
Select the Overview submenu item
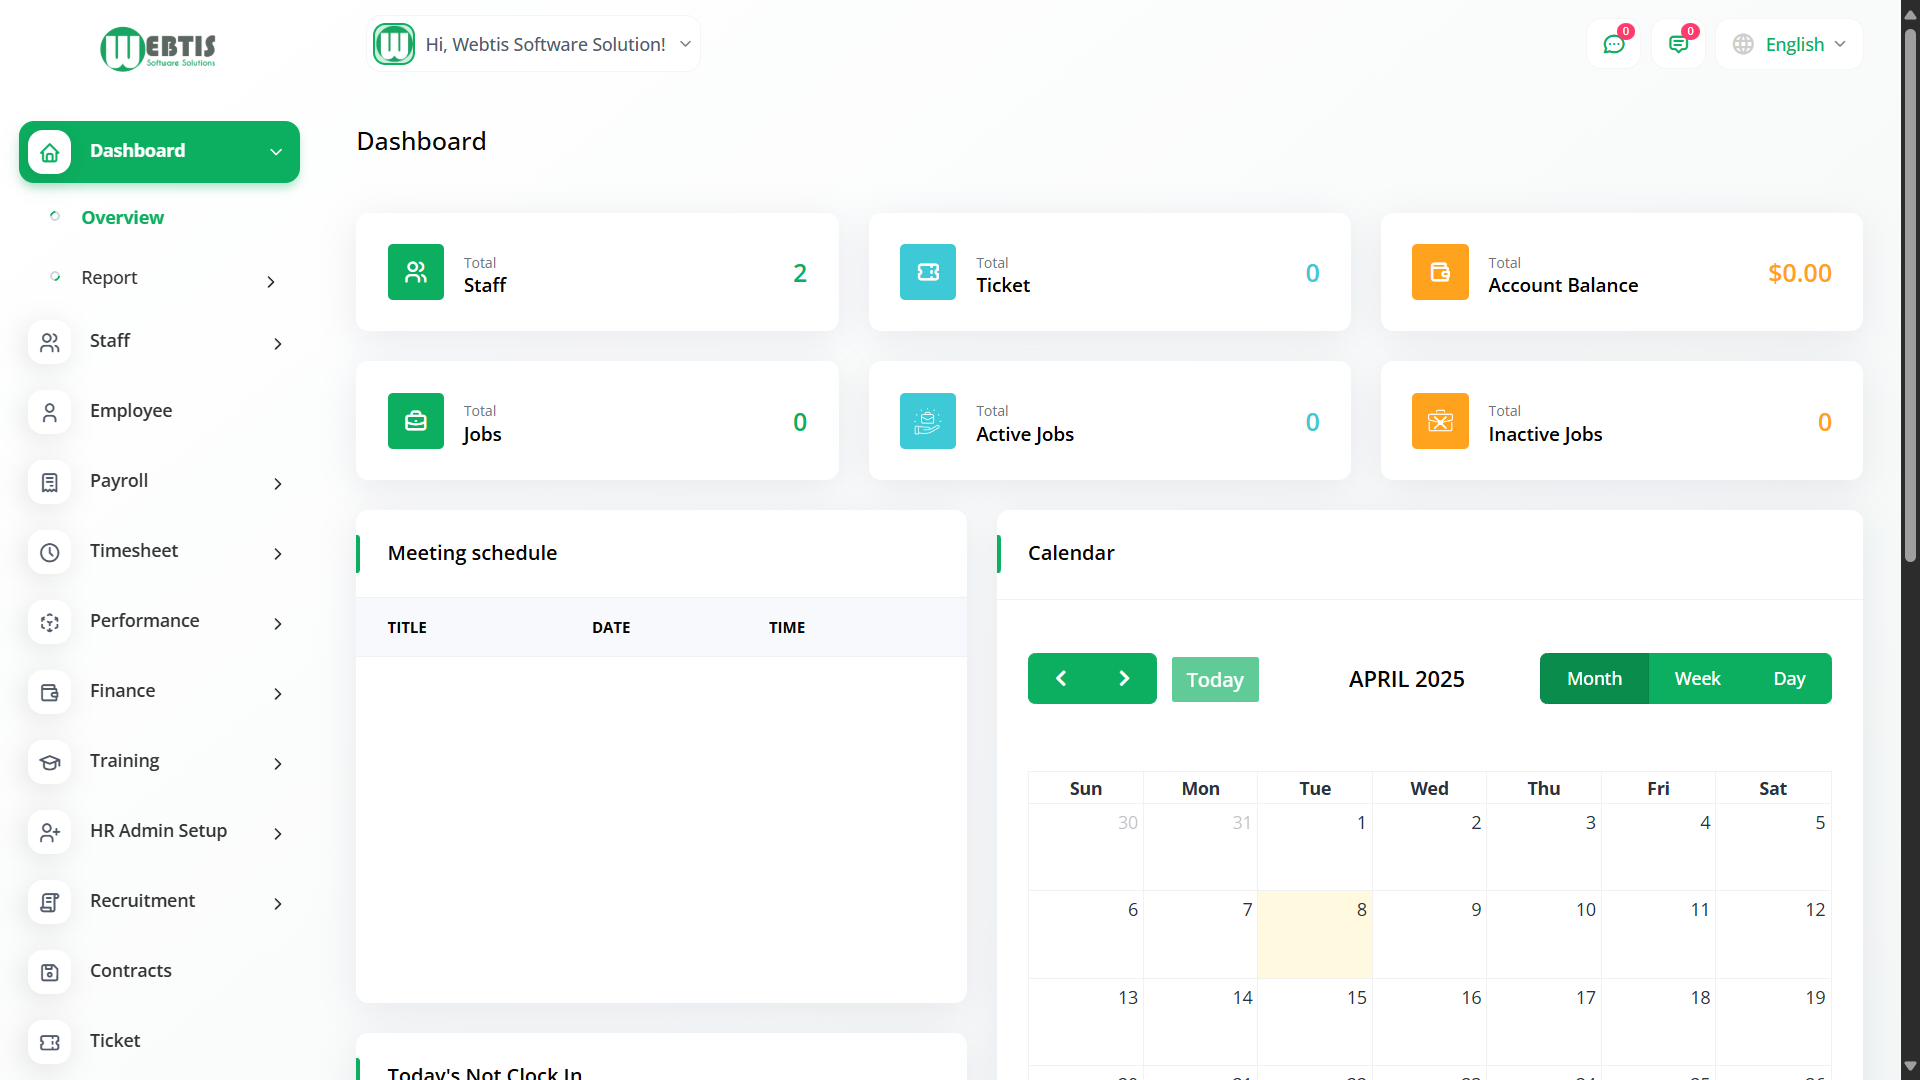tap(122, 218)
